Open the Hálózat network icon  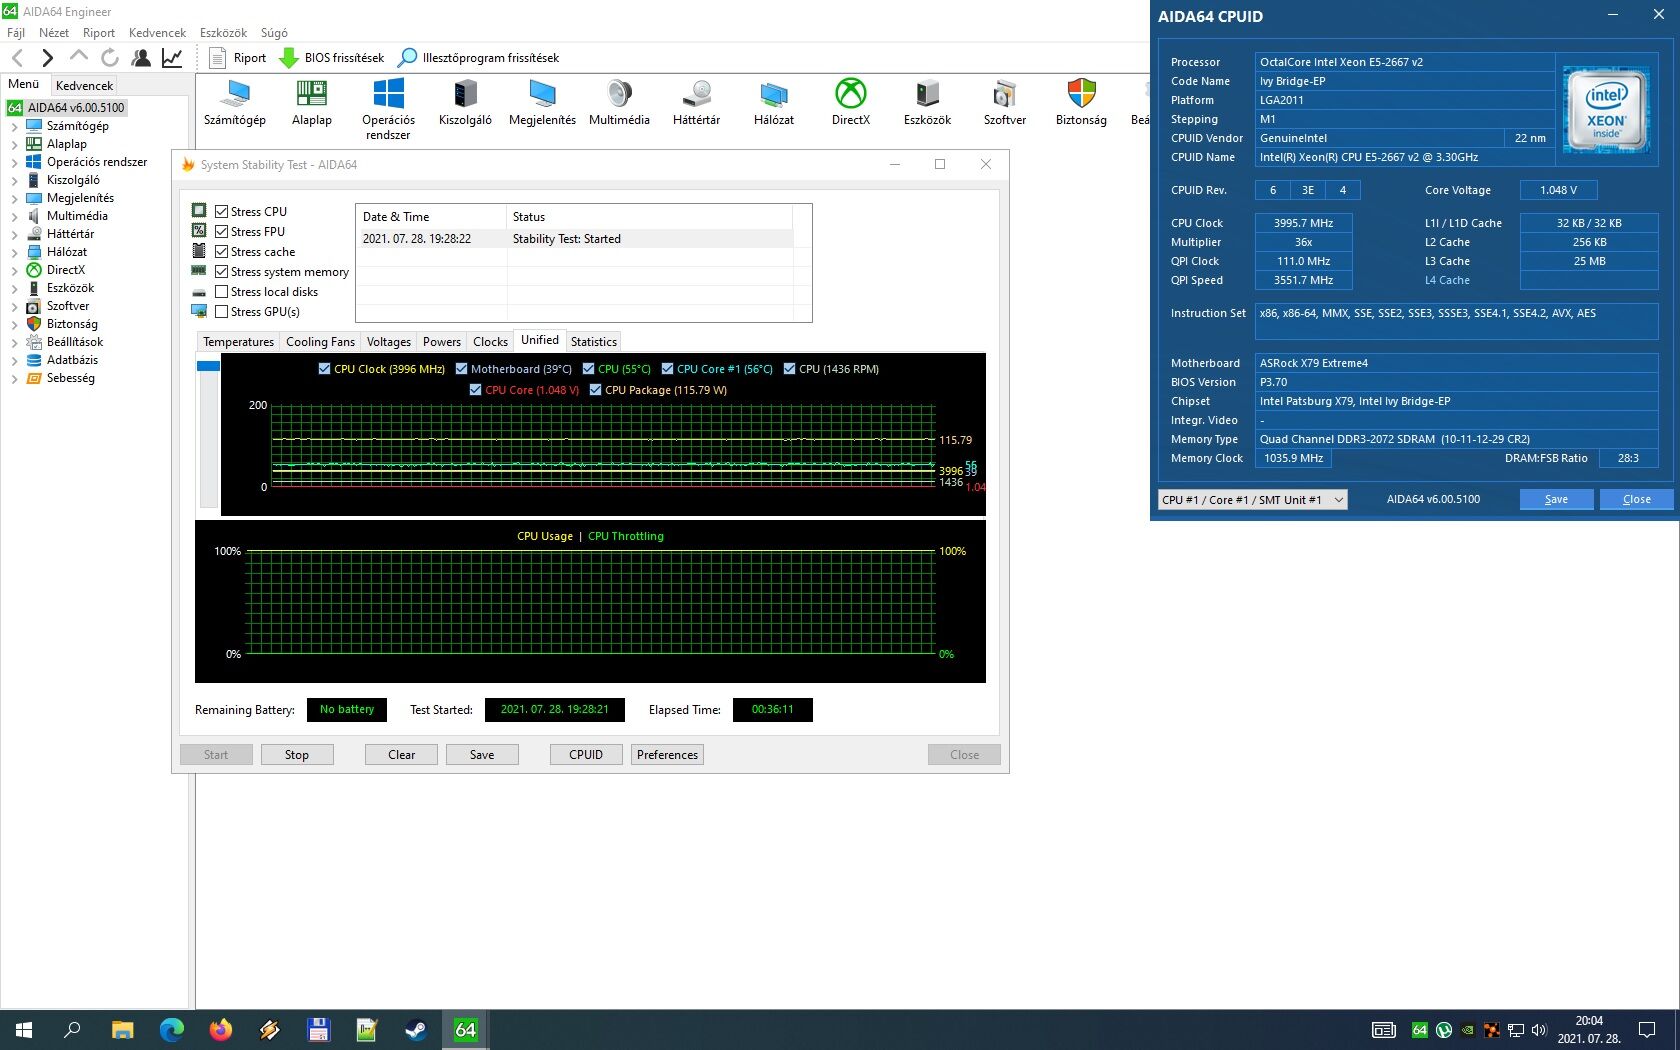pyautogui.click(x=773, y=94)
